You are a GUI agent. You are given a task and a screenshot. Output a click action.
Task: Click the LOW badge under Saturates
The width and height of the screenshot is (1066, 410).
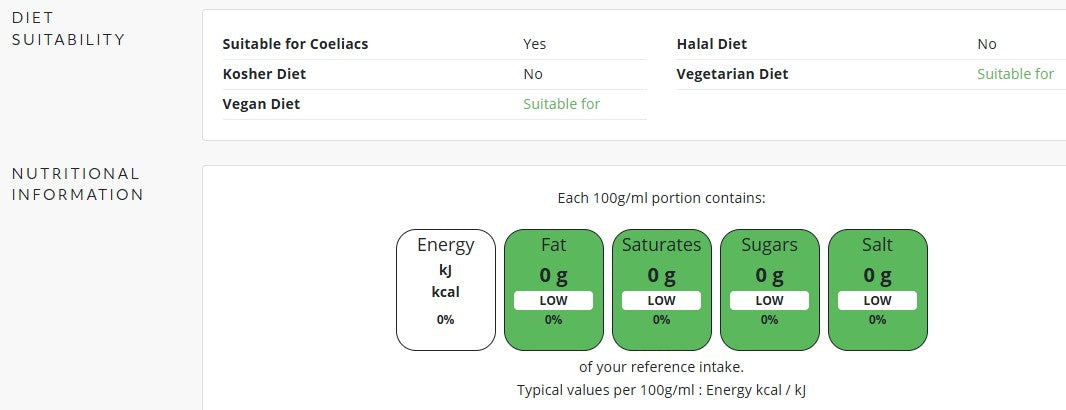click(661, 300)
